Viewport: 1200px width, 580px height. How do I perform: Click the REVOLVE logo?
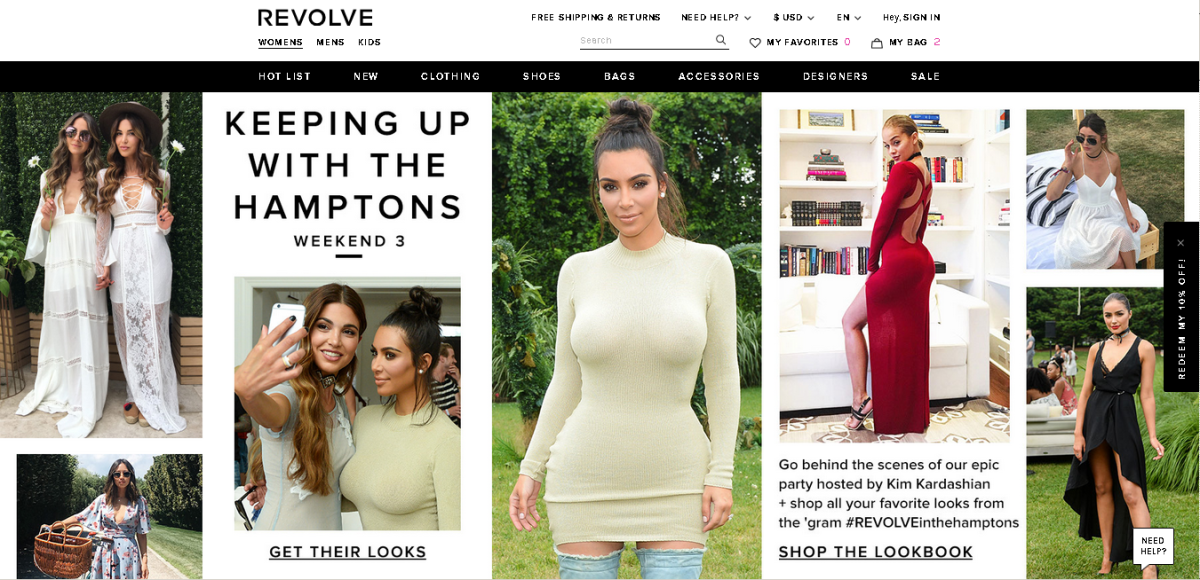pyautogui.click(x=315, y=18)
